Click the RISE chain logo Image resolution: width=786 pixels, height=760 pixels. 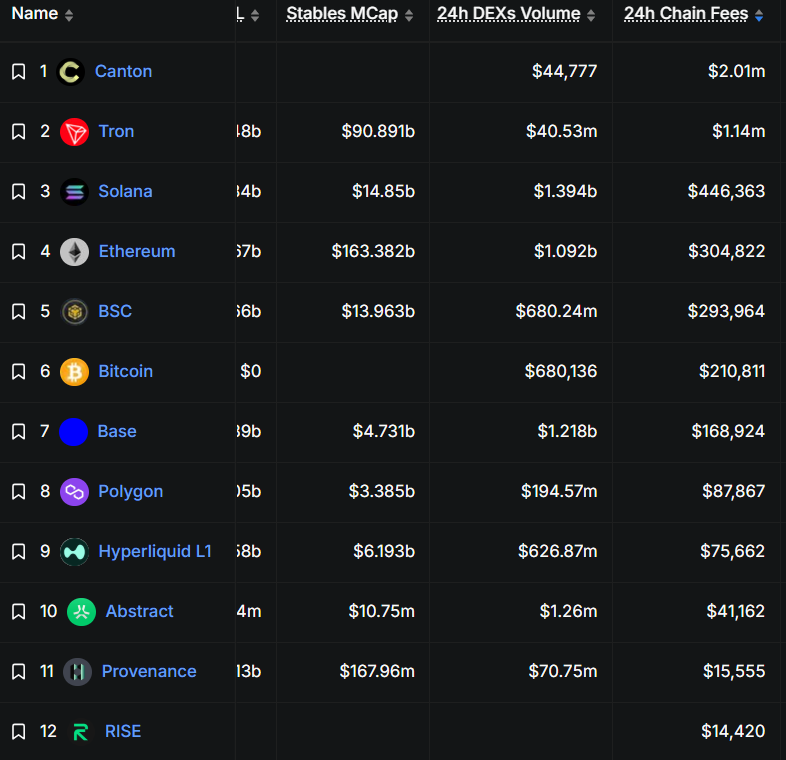point(81,732)
